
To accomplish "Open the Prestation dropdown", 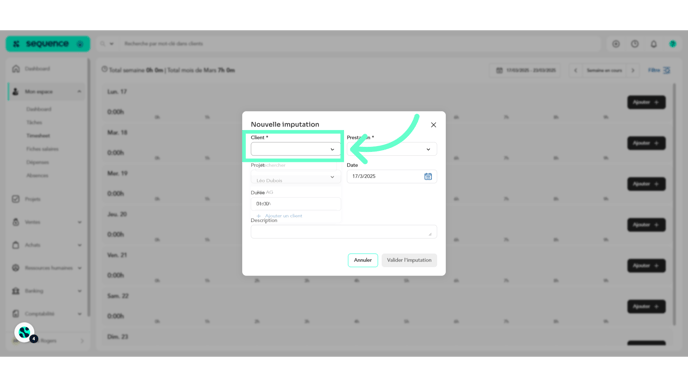I will [392, 149].
